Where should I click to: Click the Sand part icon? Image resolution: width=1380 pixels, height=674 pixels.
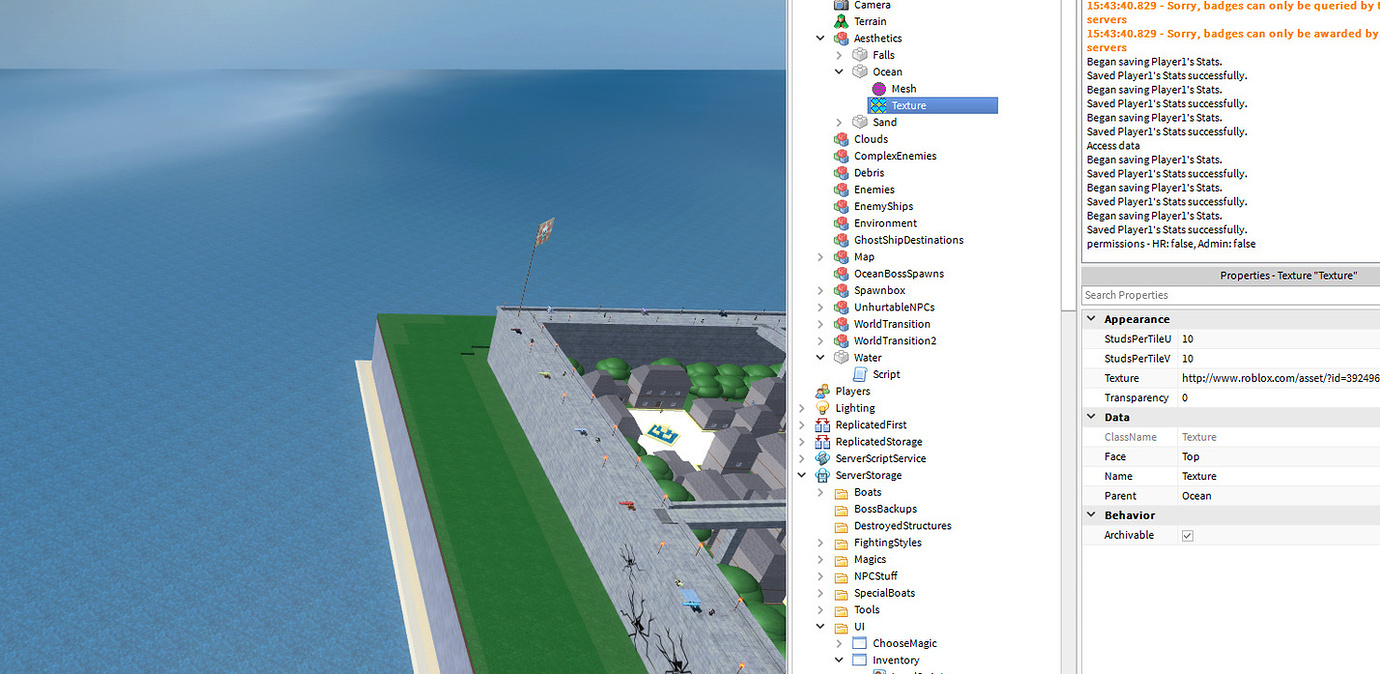click(x=860, y=122)
